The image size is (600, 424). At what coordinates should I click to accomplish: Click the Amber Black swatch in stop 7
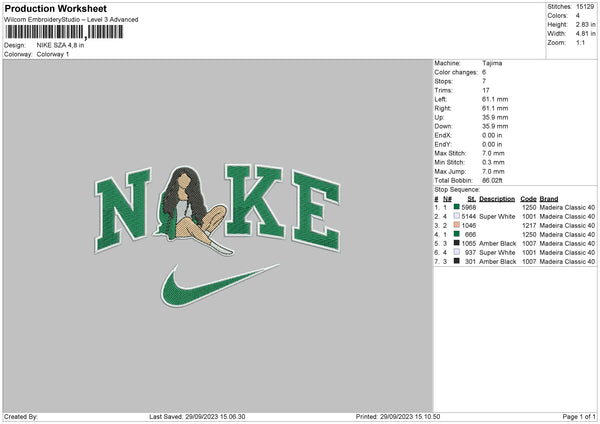(456, 261)
